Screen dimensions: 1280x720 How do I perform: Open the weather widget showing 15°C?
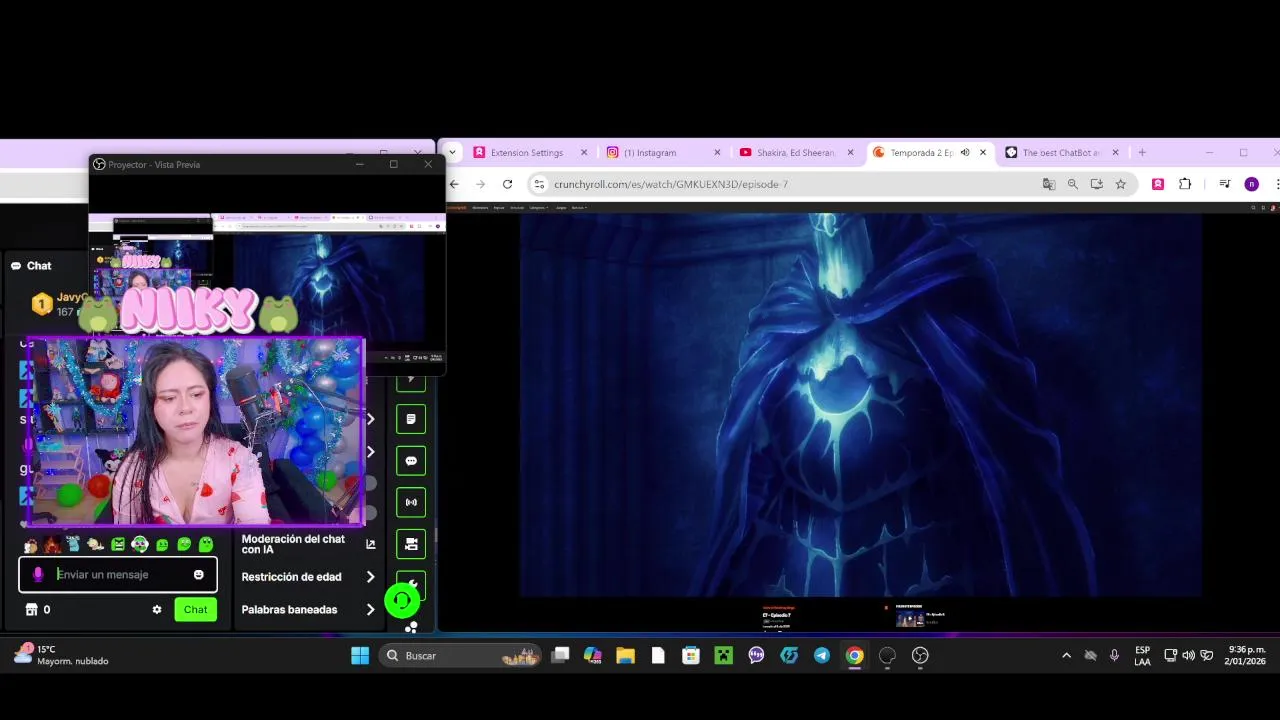[62, 656]
